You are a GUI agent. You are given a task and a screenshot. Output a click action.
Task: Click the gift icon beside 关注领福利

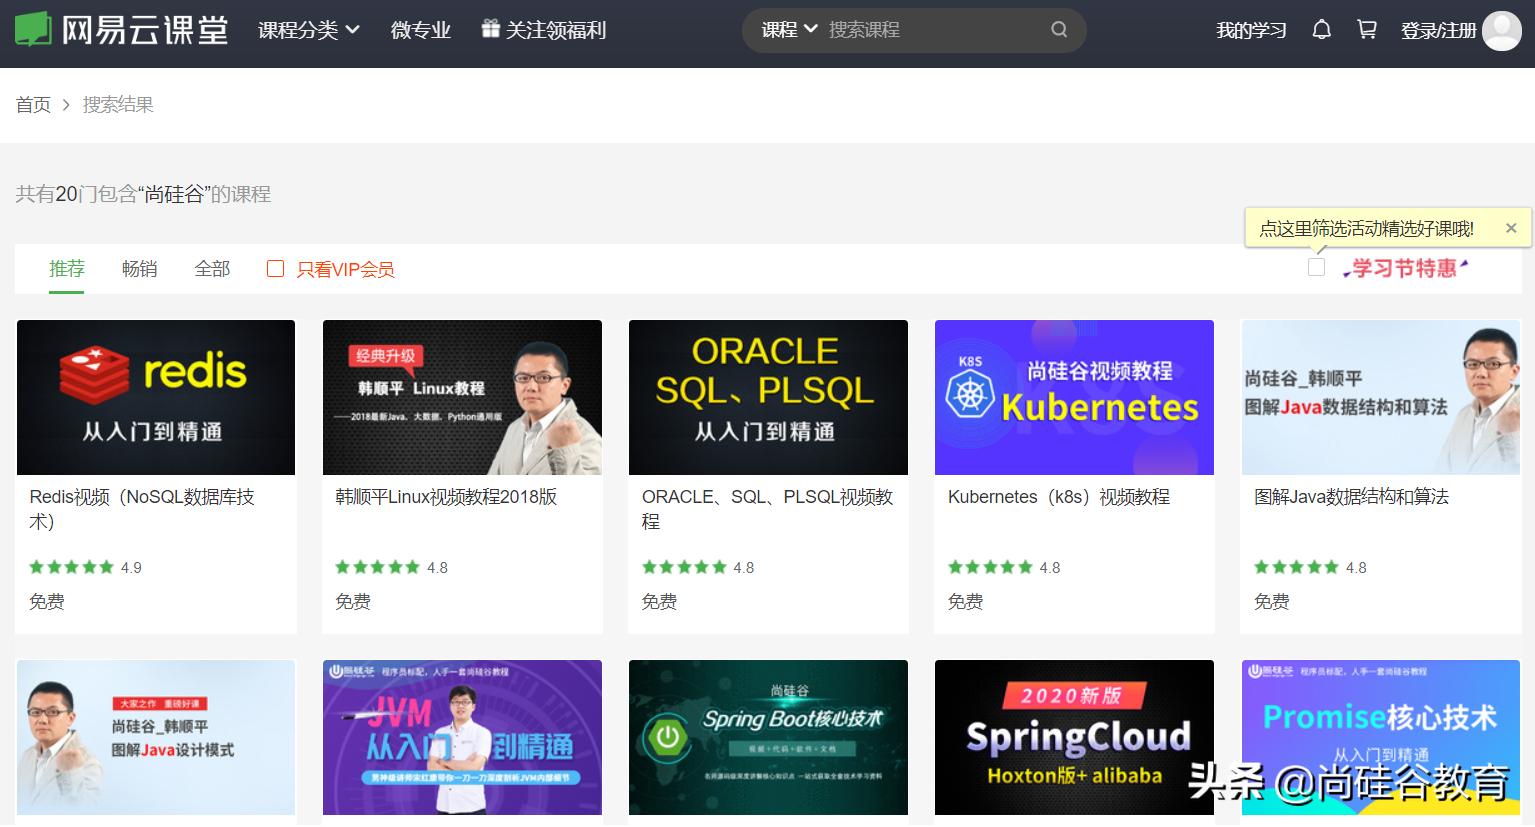coord(490,29)
